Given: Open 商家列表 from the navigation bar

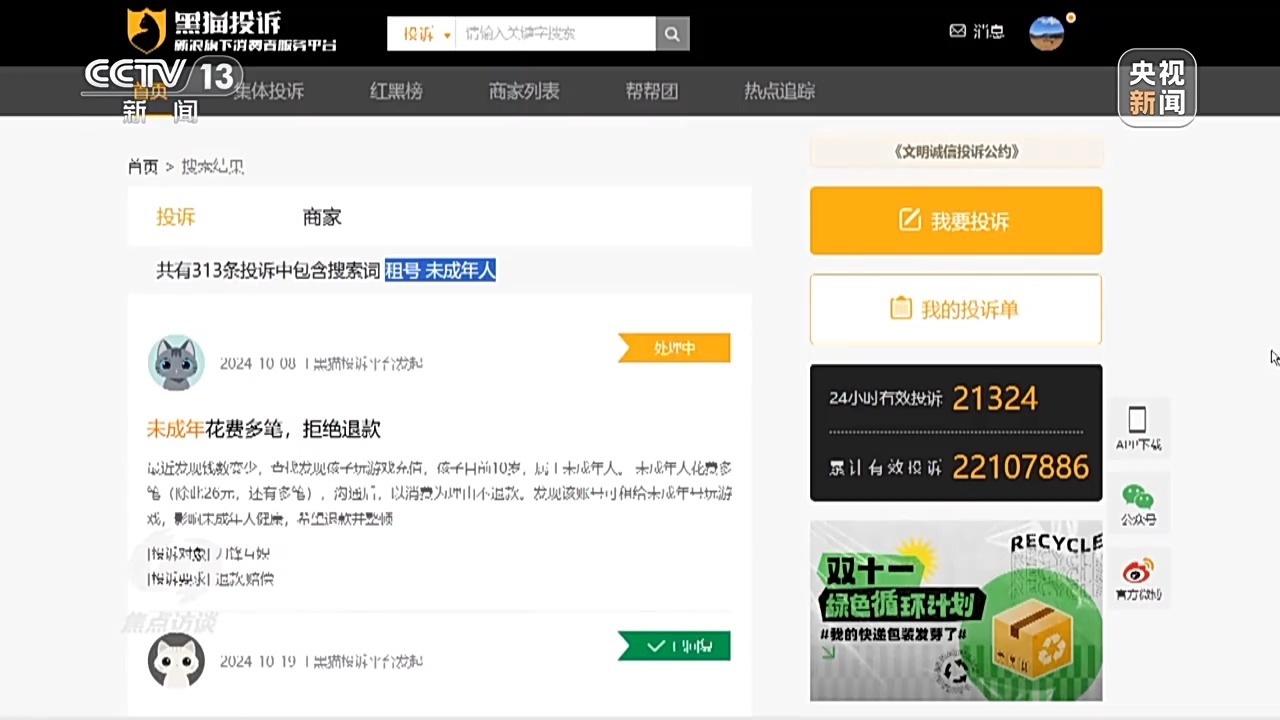Looking at the screenshot, I should pos(523,91).
